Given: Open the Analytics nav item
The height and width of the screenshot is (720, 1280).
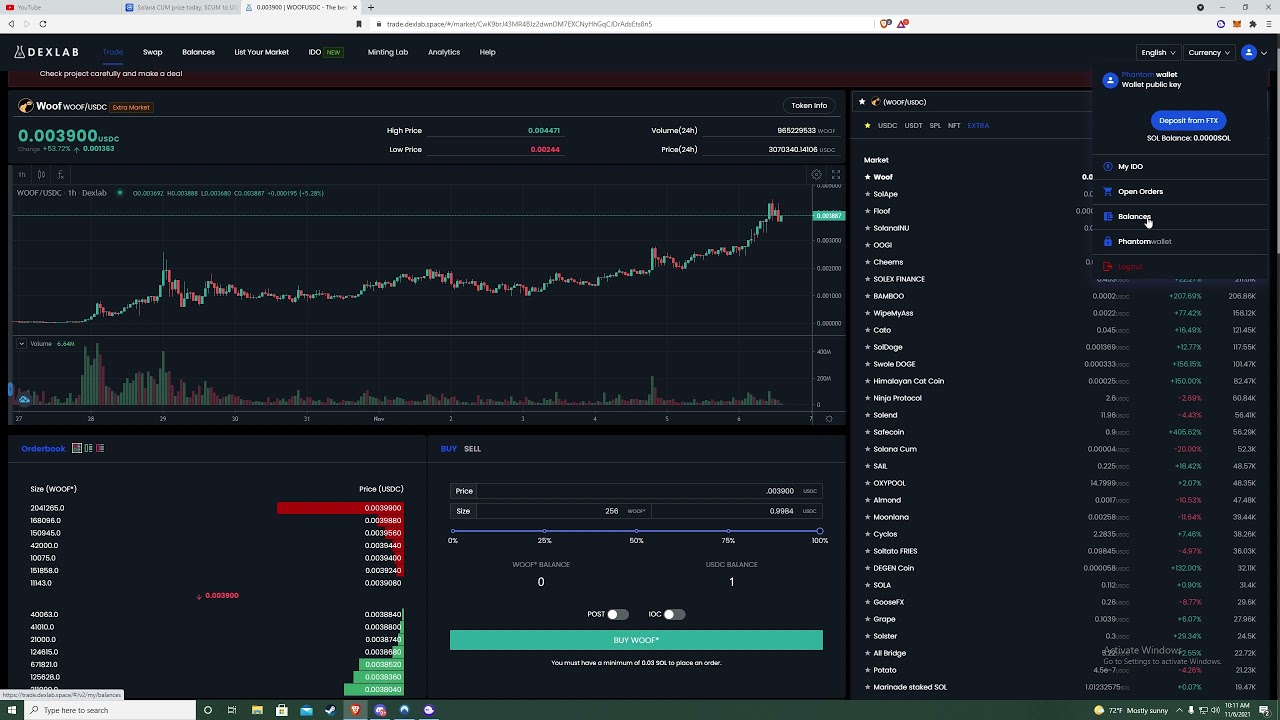Looking at the screenshot, I should point(444,52).
